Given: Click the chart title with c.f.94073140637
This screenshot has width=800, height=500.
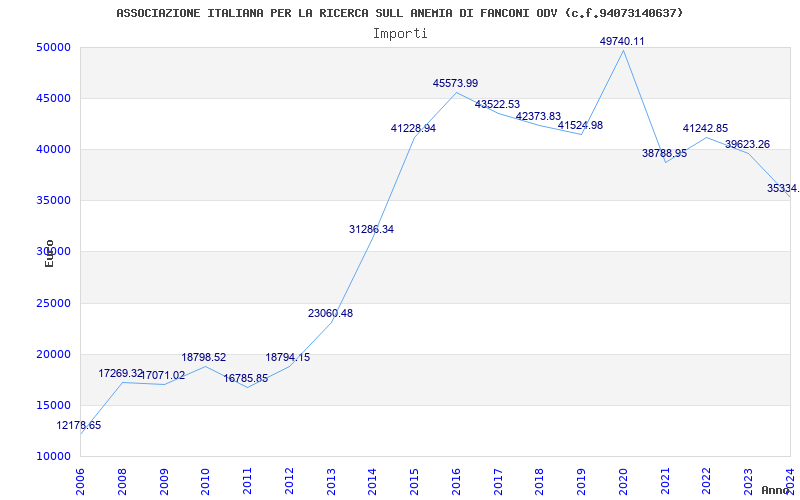Looking at the screenshot, I should [399, 13].
